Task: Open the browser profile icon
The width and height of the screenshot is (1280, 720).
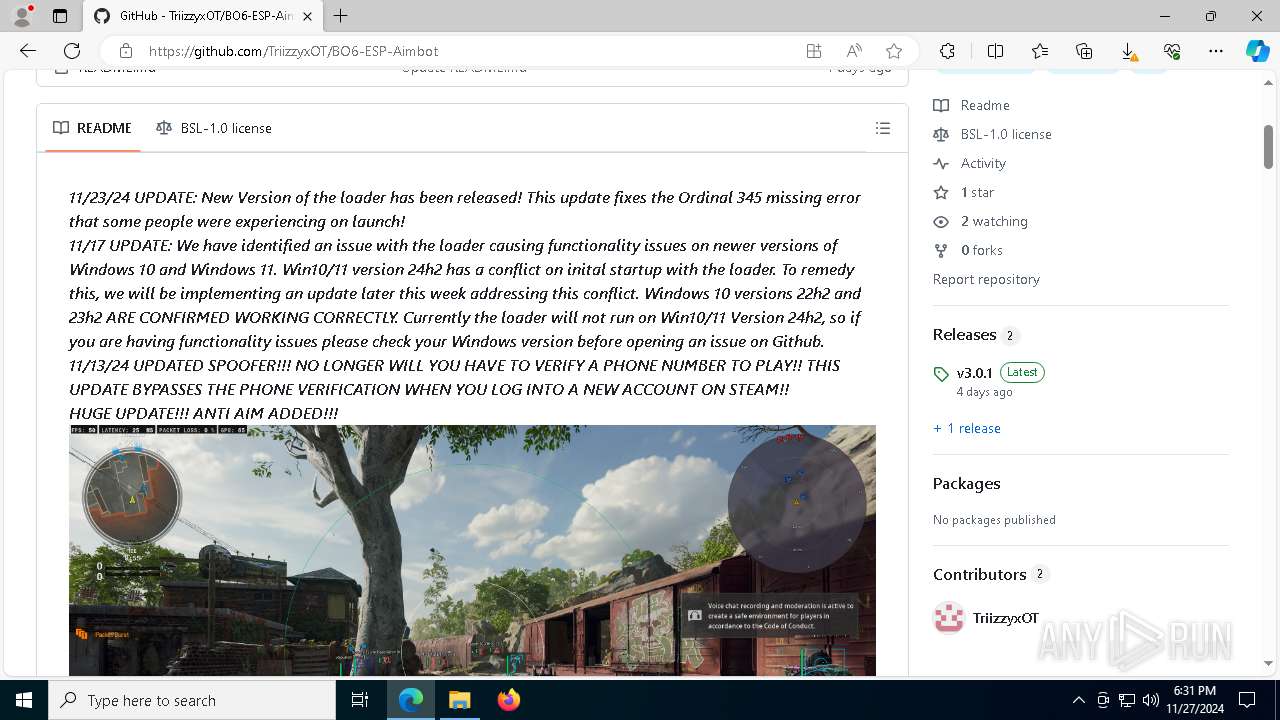Action: 22,16
